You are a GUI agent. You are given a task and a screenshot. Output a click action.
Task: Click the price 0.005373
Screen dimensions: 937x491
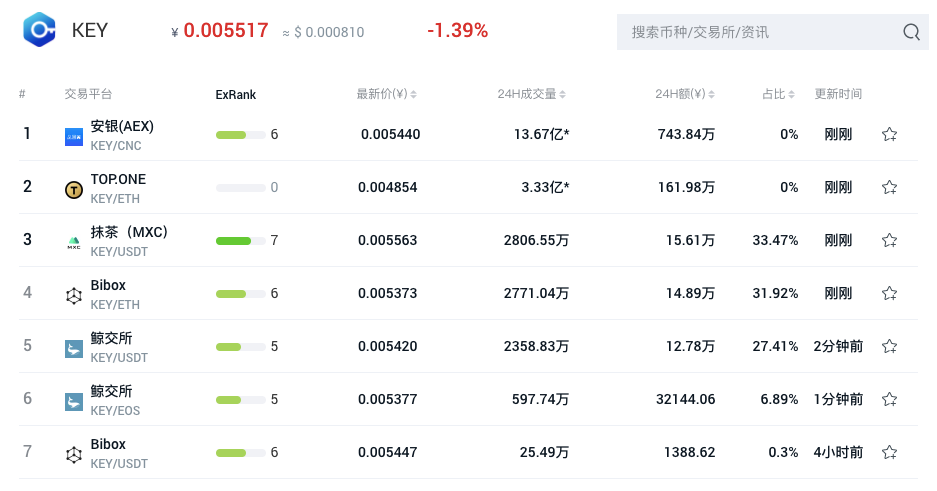(387, 293)
